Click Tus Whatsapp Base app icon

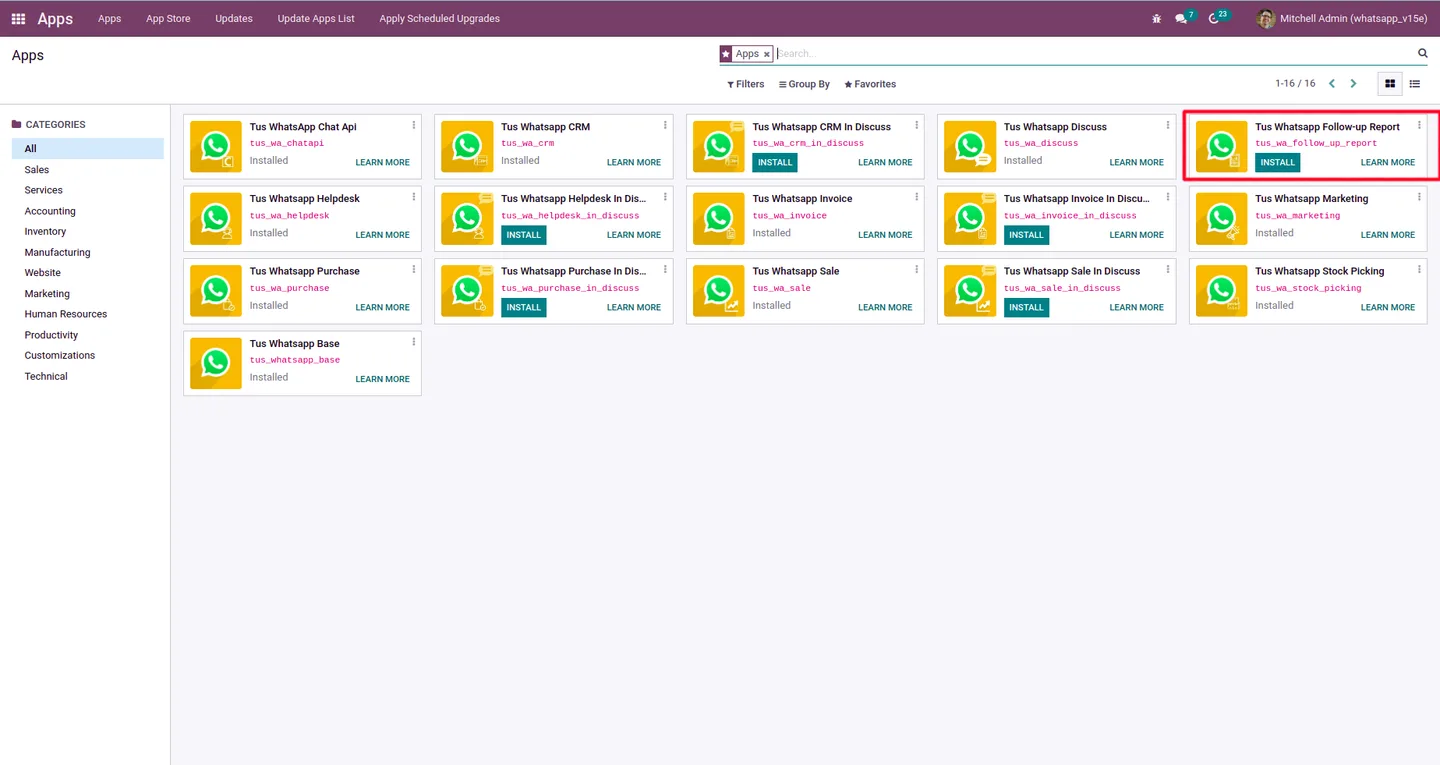click(x=216, y=363)
